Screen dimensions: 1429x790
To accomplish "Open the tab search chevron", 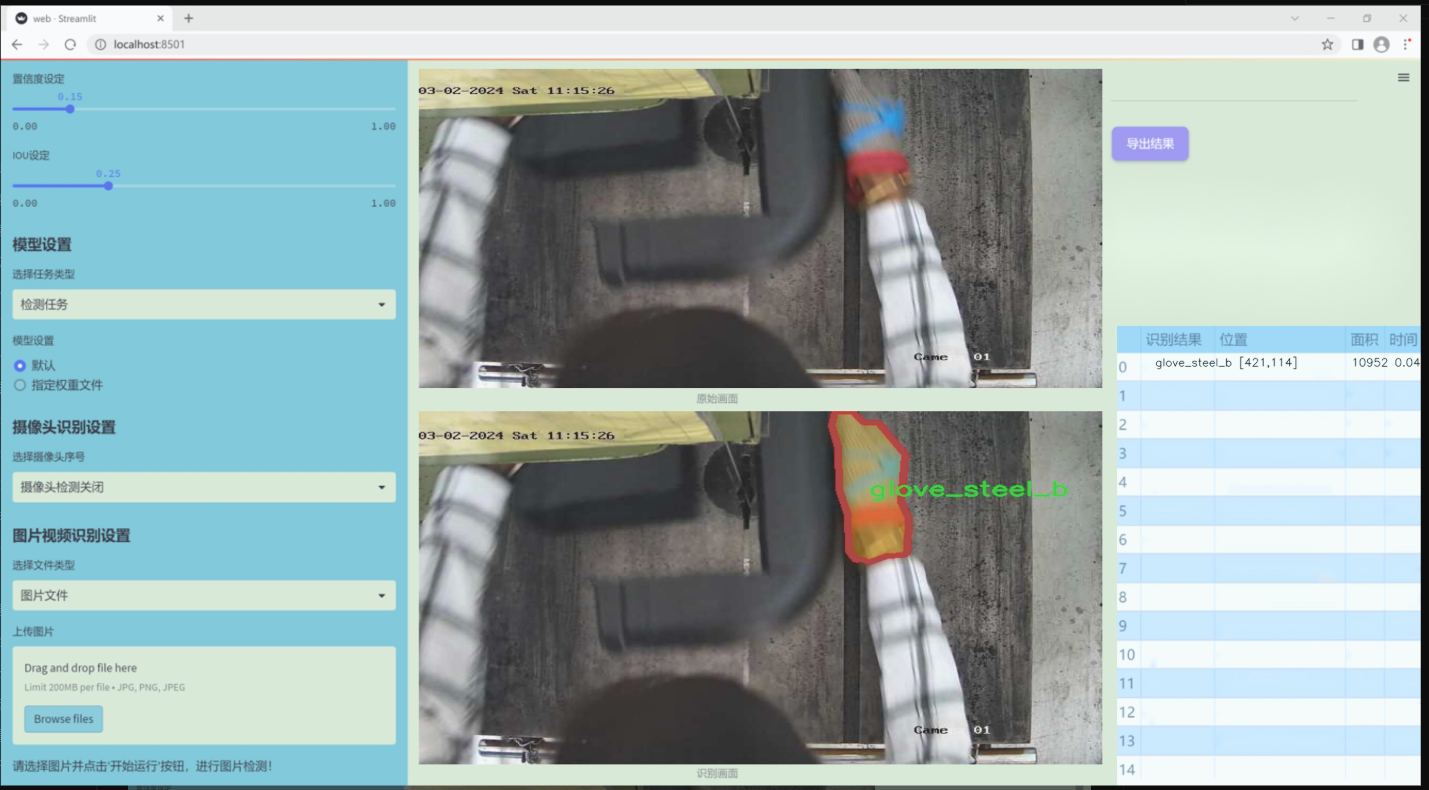I will click(1294, 18).
